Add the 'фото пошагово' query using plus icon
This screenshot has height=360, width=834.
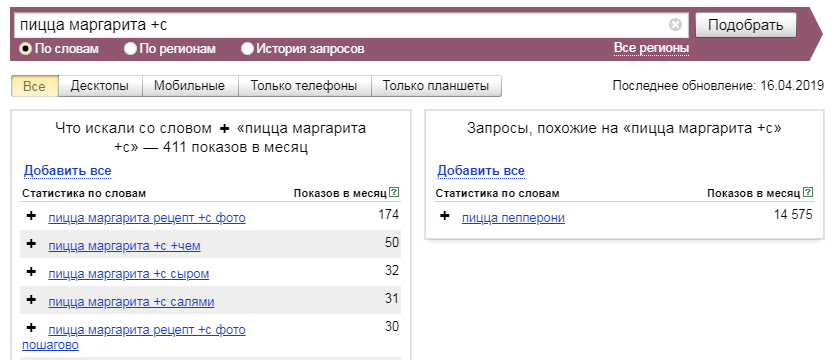(31, 328)
